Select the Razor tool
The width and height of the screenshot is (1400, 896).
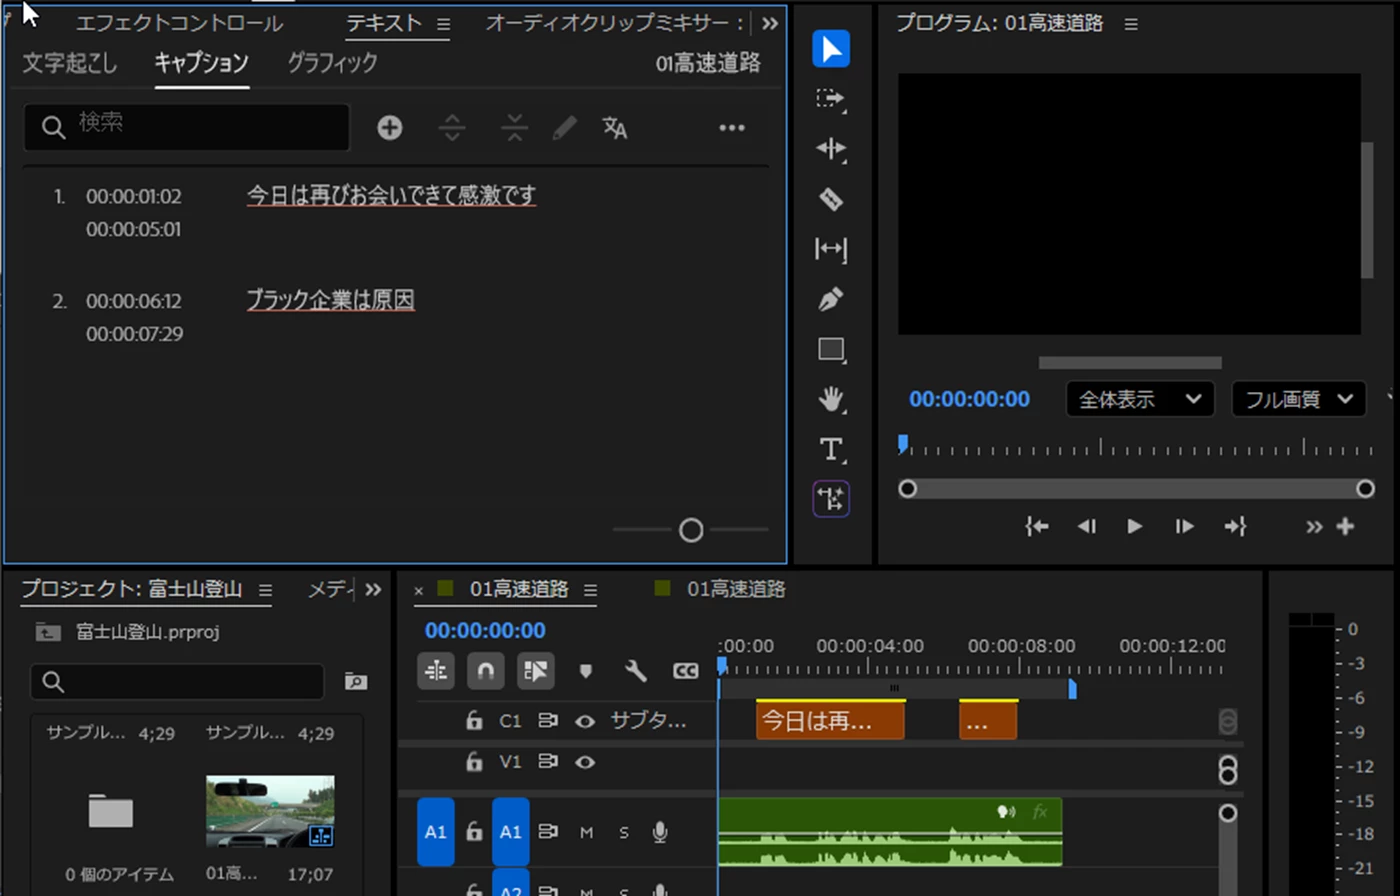(831, 199)
